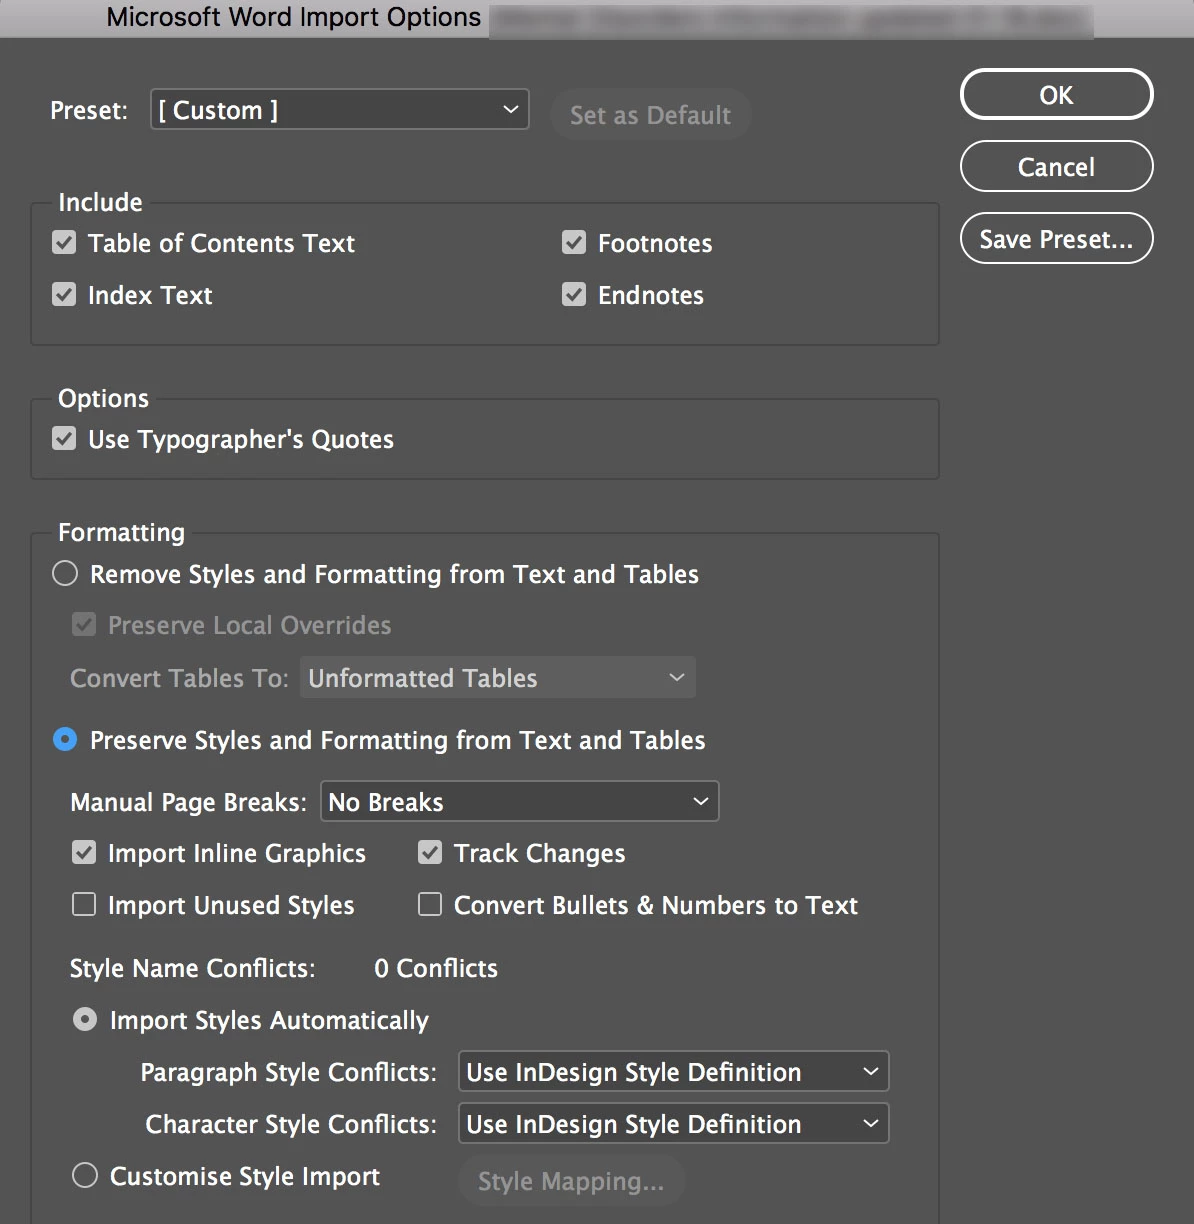Enable Import Unused Styles

[84, 904]
